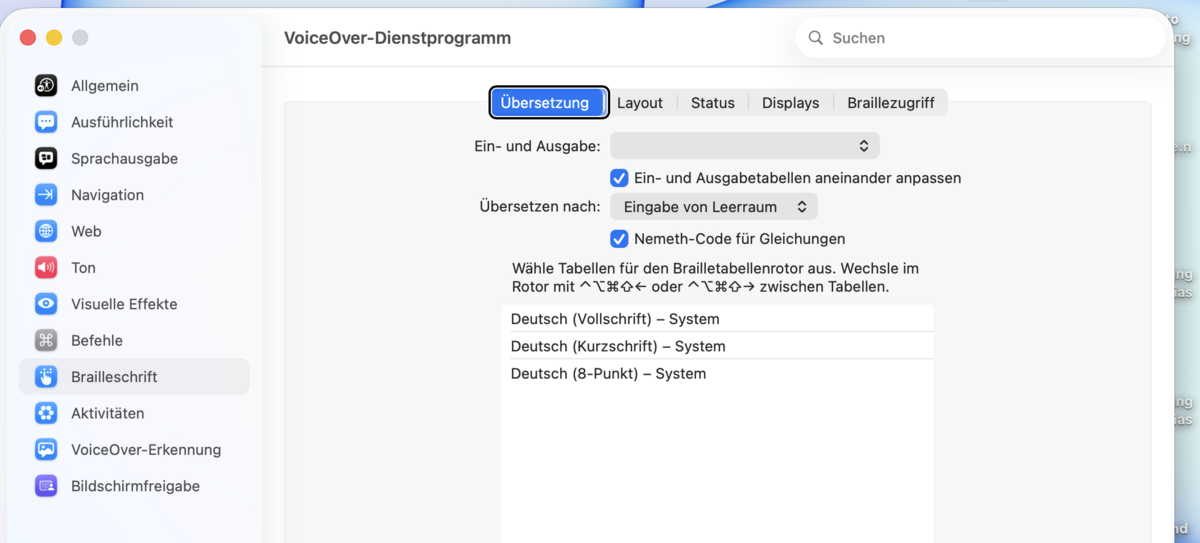Go to Sprachausgabe settings
The width and height of the screenshot is (1200, 543).
124,158
